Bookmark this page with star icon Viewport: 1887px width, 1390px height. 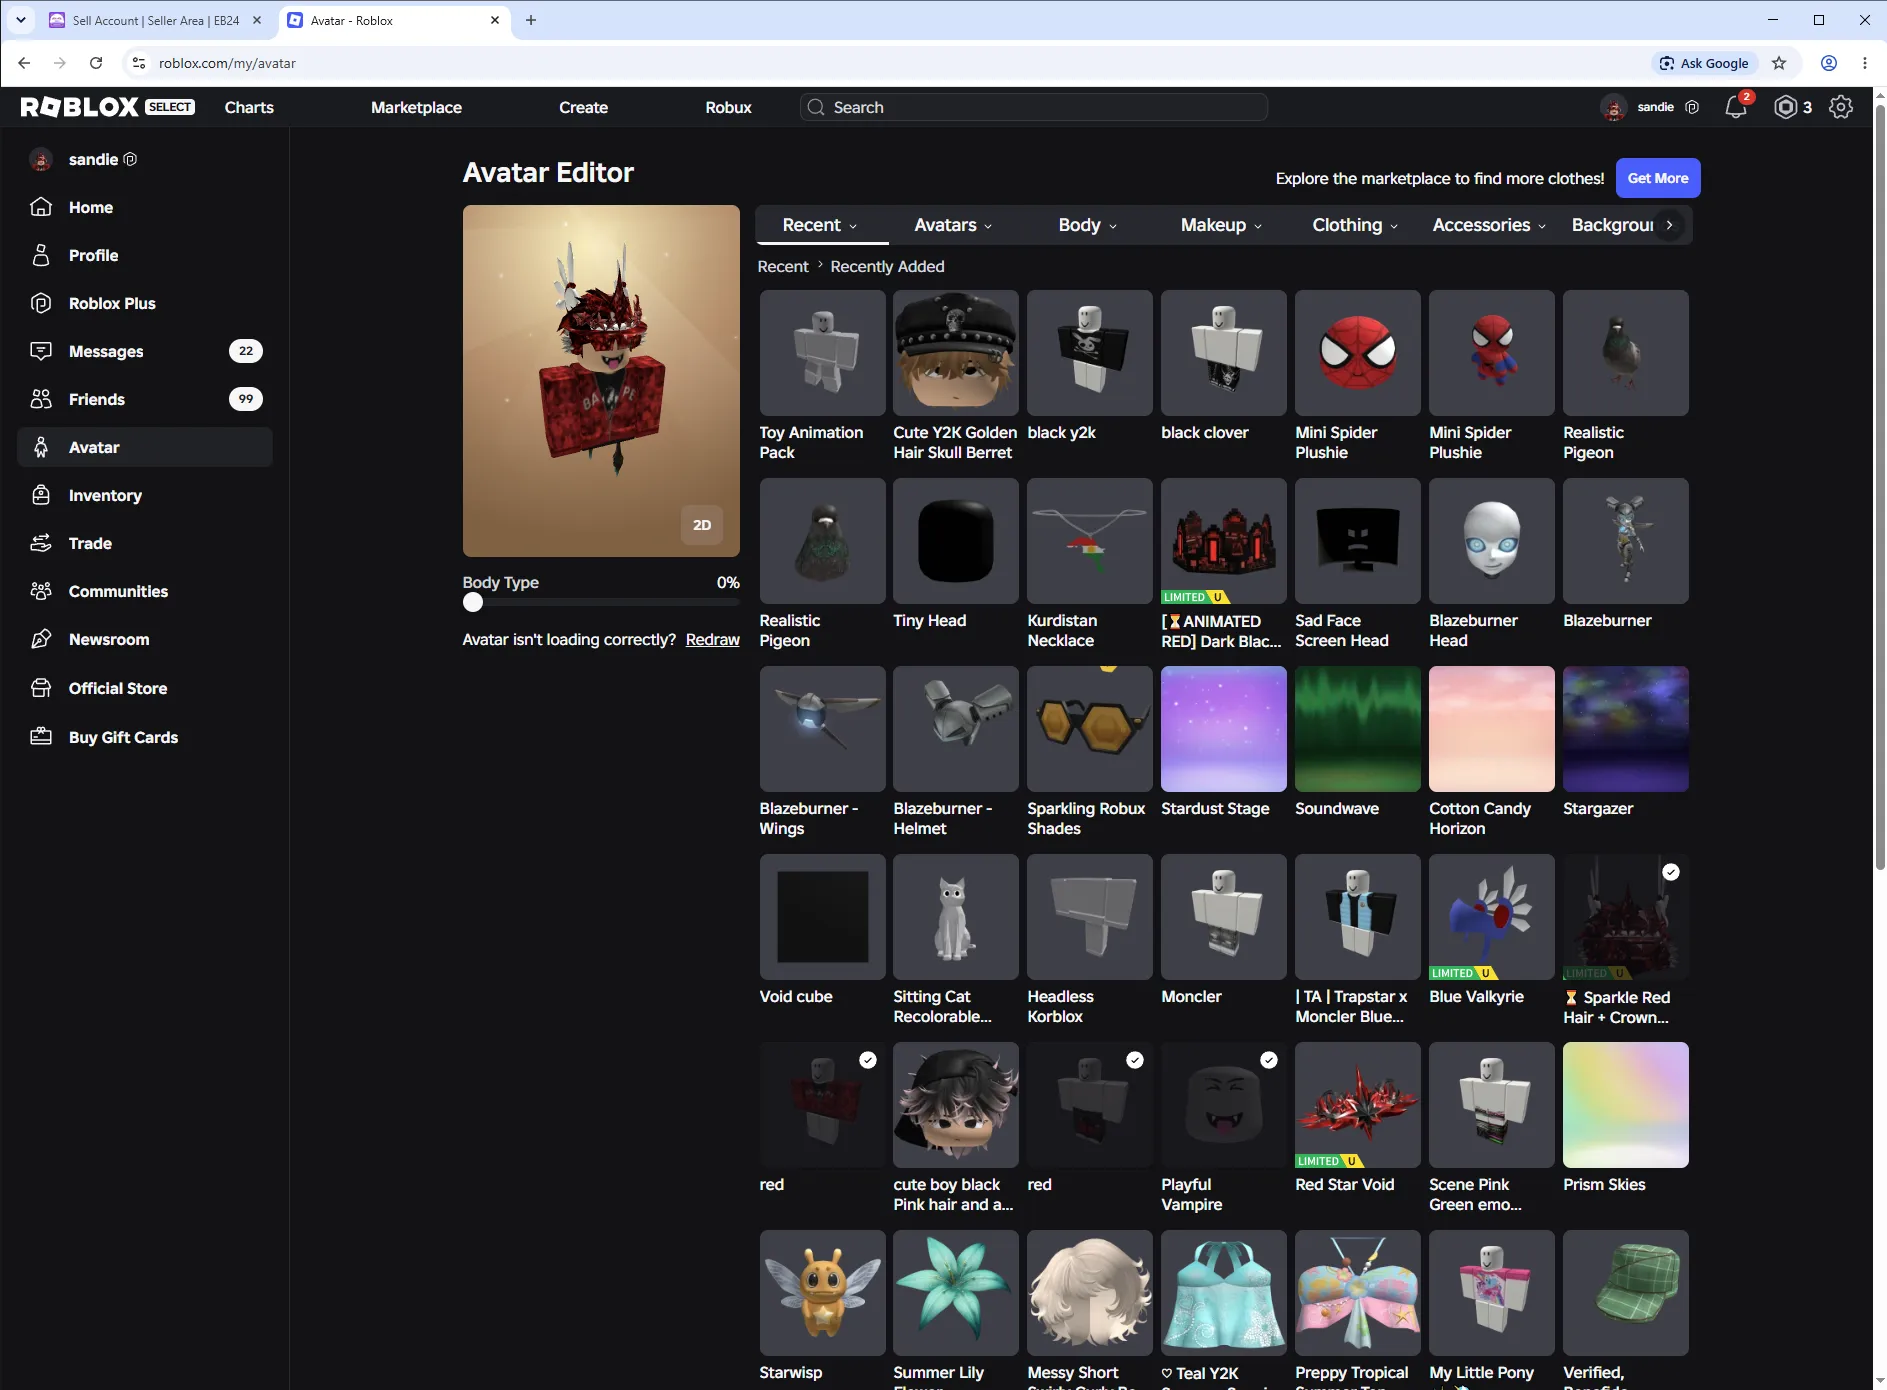click(x=1779, y=63)
